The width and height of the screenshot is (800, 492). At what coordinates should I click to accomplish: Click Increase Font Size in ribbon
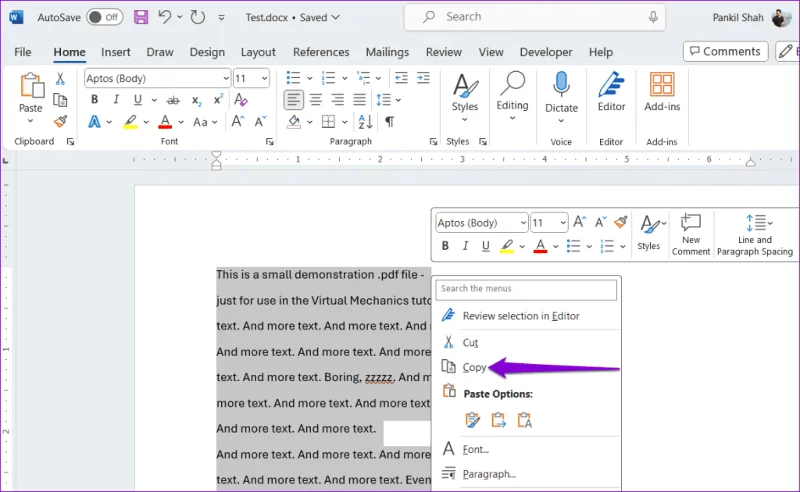pyautogui.click(x=238, y=121)
